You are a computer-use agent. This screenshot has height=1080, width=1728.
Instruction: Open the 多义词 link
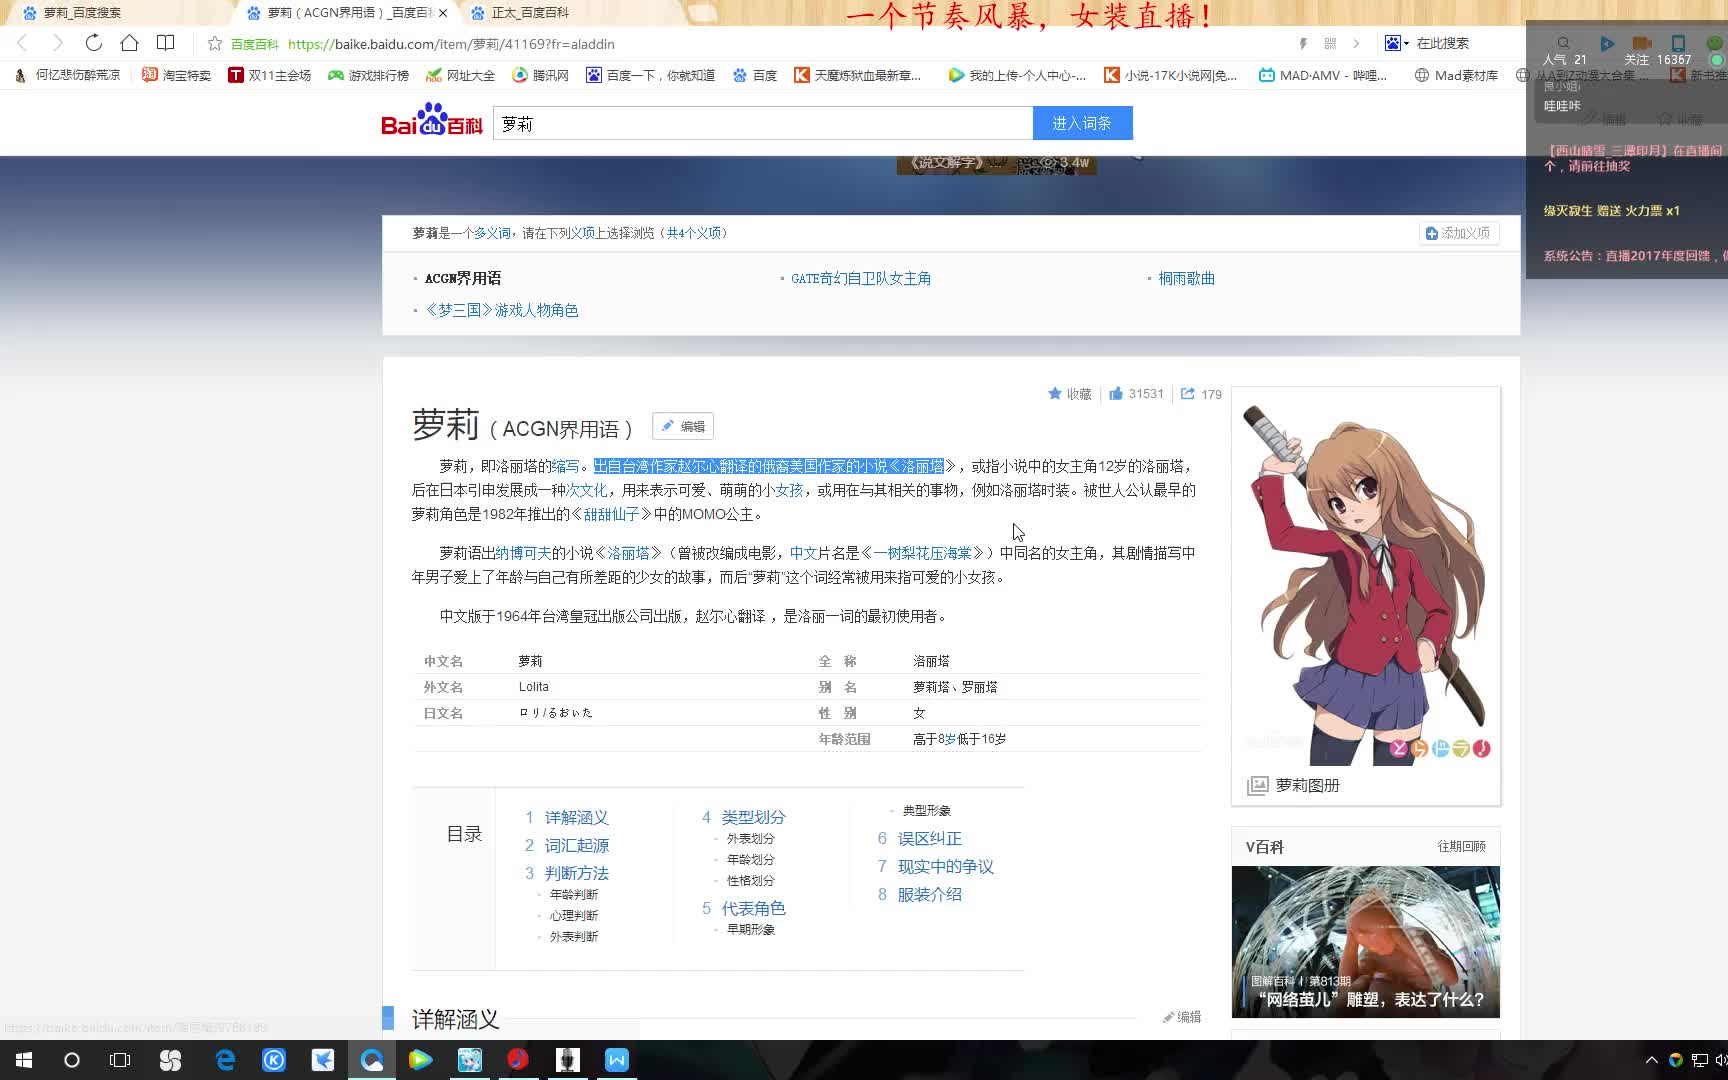tap(492, 233)
